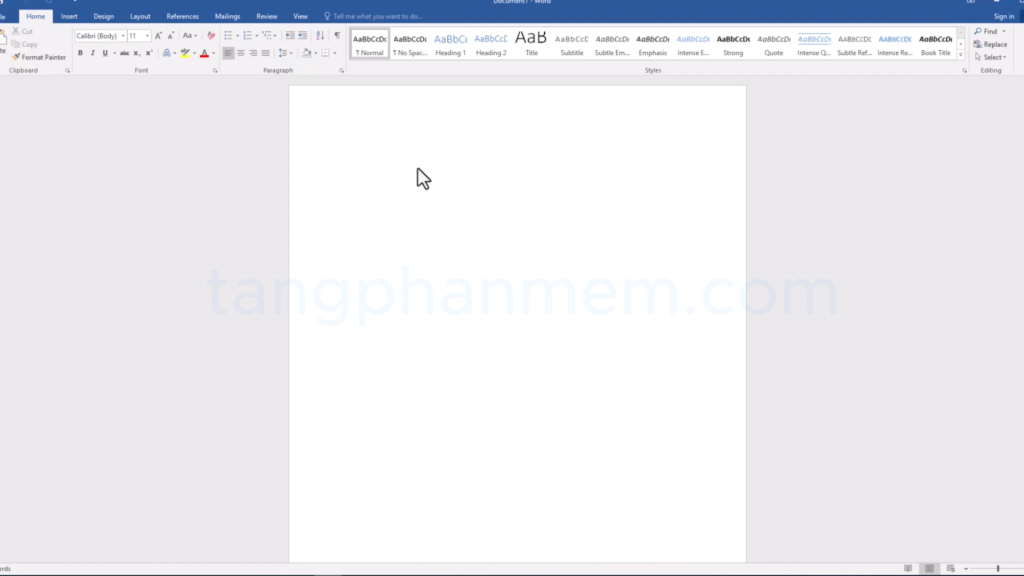
Task: Click the Borders grid icon
Action: 325,53
